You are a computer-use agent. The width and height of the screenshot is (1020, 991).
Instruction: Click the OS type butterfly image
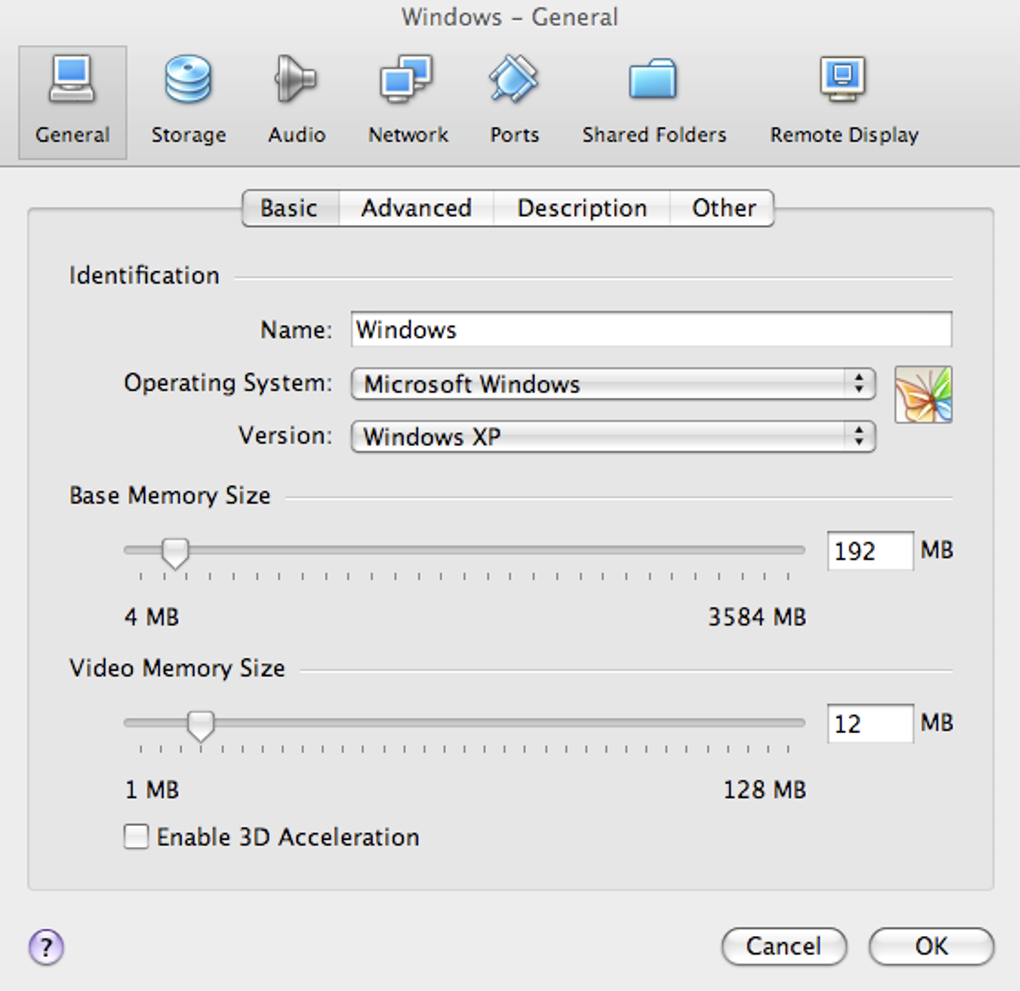923,394
